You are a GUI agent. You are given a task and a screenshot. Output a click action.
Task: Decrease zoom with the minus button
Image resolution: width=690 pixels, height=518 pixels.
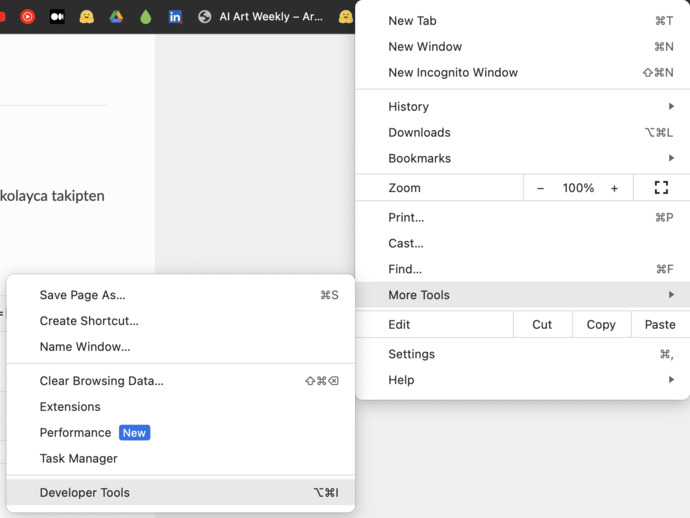pyautogui.click(x=540, y=188)
